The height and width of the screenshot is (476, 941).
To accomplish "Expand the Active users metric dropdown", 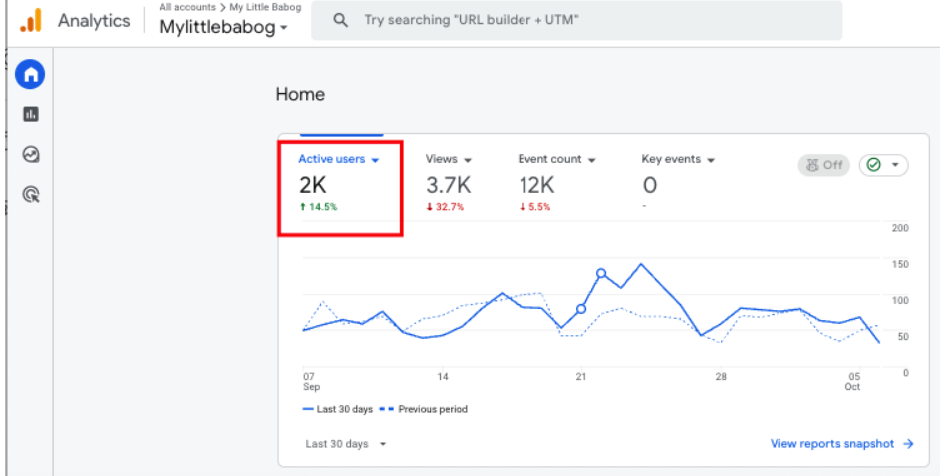I will [375, 160].
